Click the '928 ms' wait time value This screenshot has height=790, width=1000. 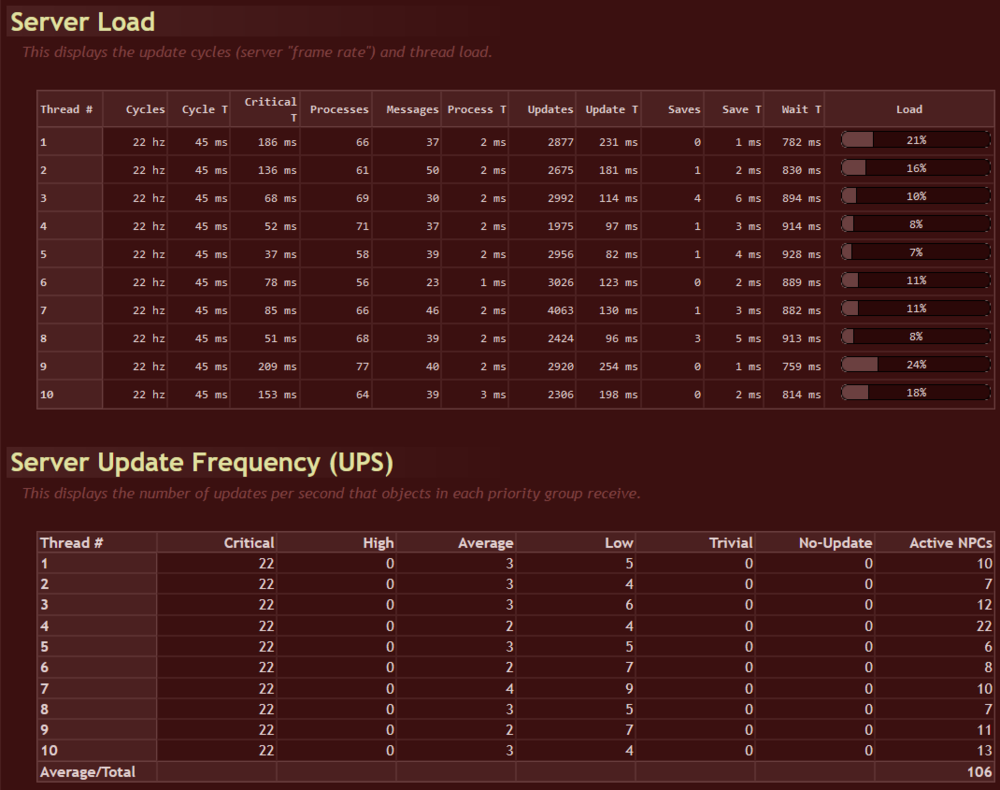click(x=802, y=254)
